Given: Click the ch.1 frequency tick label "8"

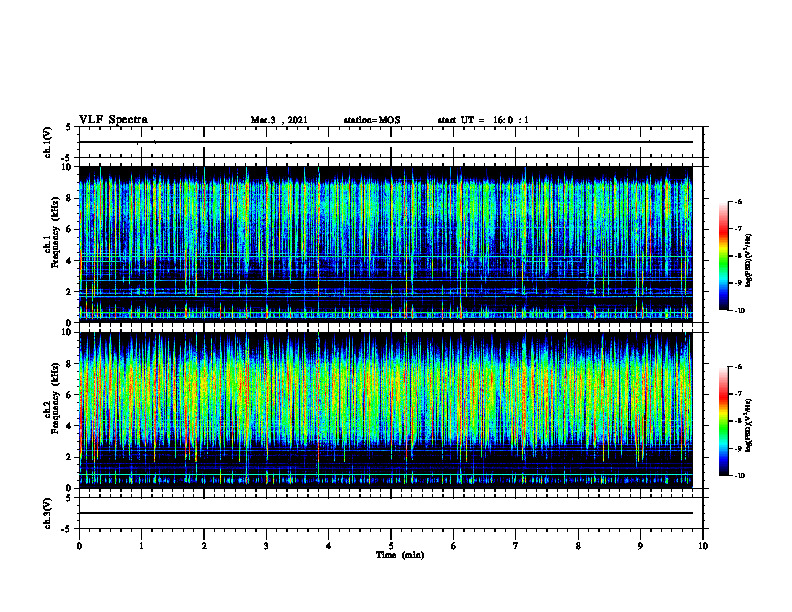Looking at the screenshot, I should pyautogui.click(x=69, y=198).
